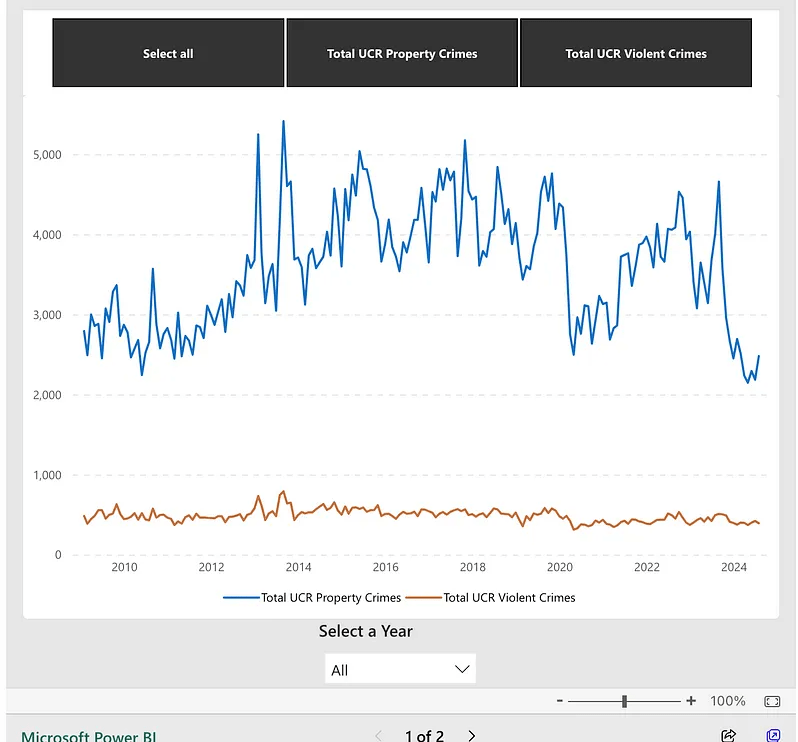Click the 100% zoom level text
This screenshot has height=742, width=798.
(728, 701)
